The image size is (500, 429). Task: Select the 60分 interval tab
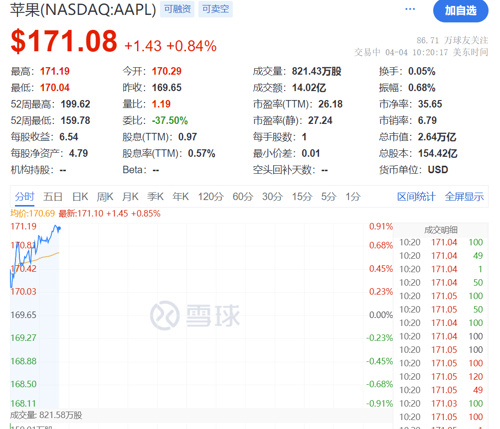243,197
